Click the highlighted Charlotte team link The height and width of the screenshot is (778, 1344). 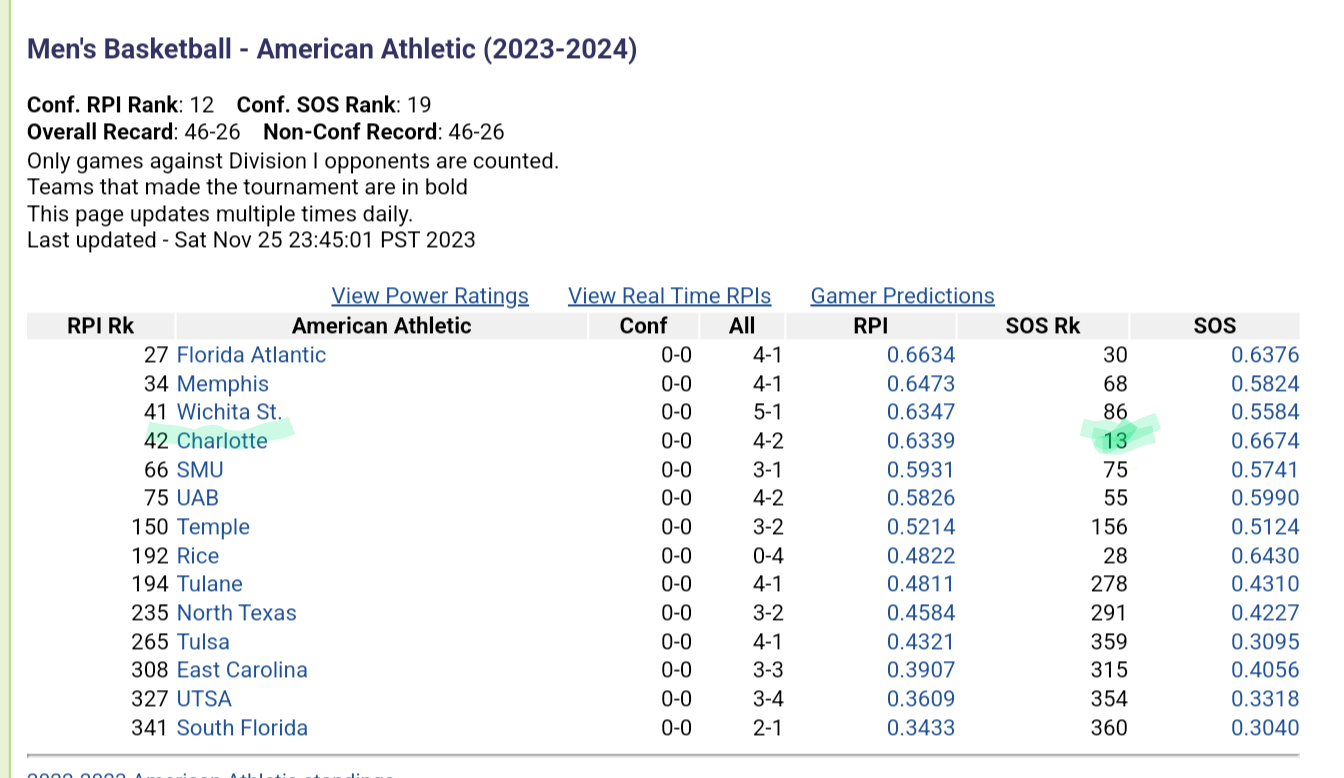pos(222,441)
